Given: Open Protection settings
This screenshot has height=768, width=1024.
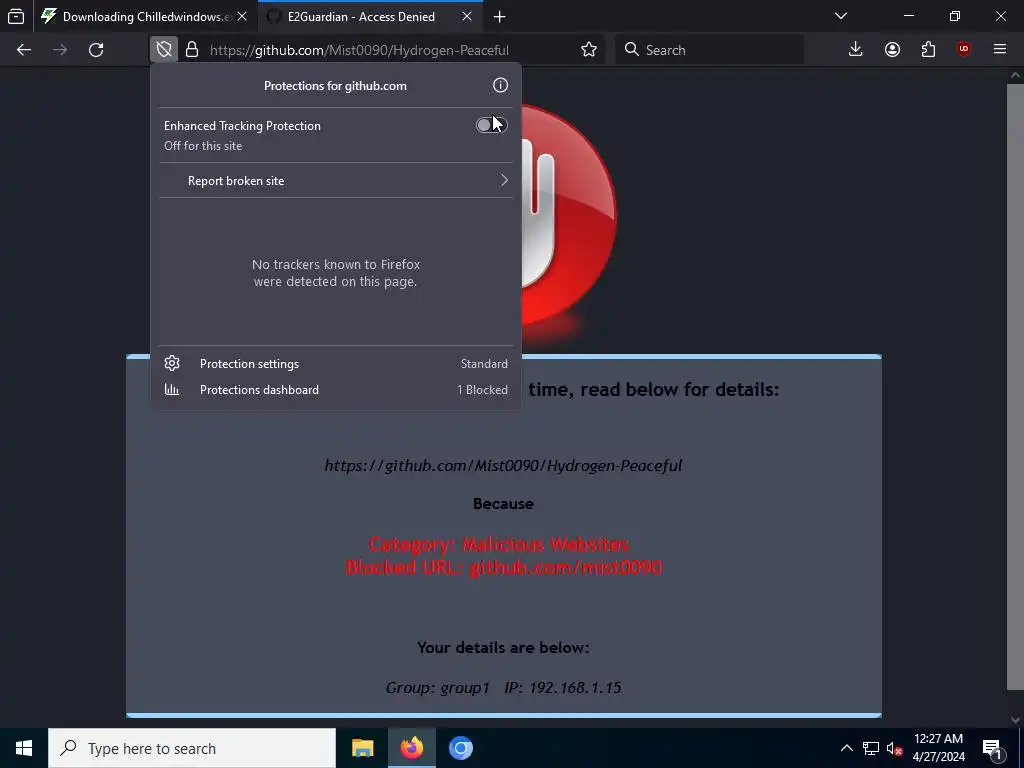Looking at the screenshot, I should pyautogui.click(x=336, y=364).
